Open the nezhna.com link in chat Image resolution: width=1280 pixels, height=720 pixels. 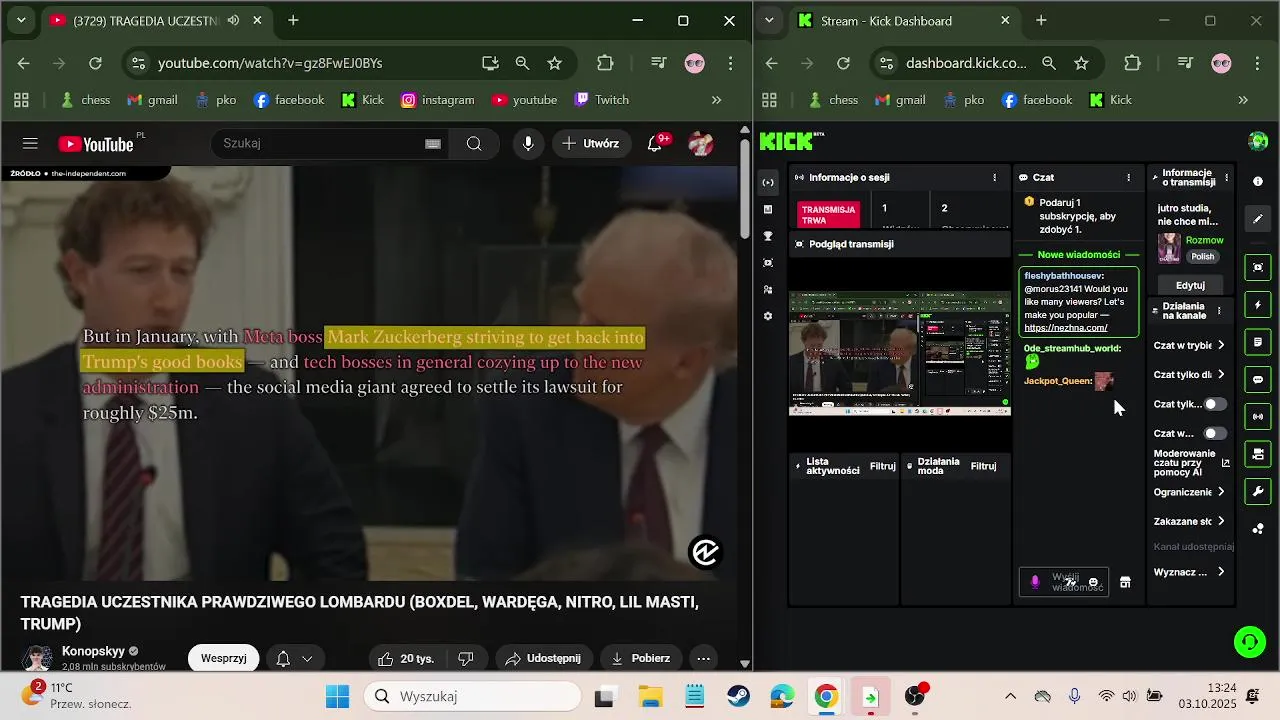pos(1065,328)
